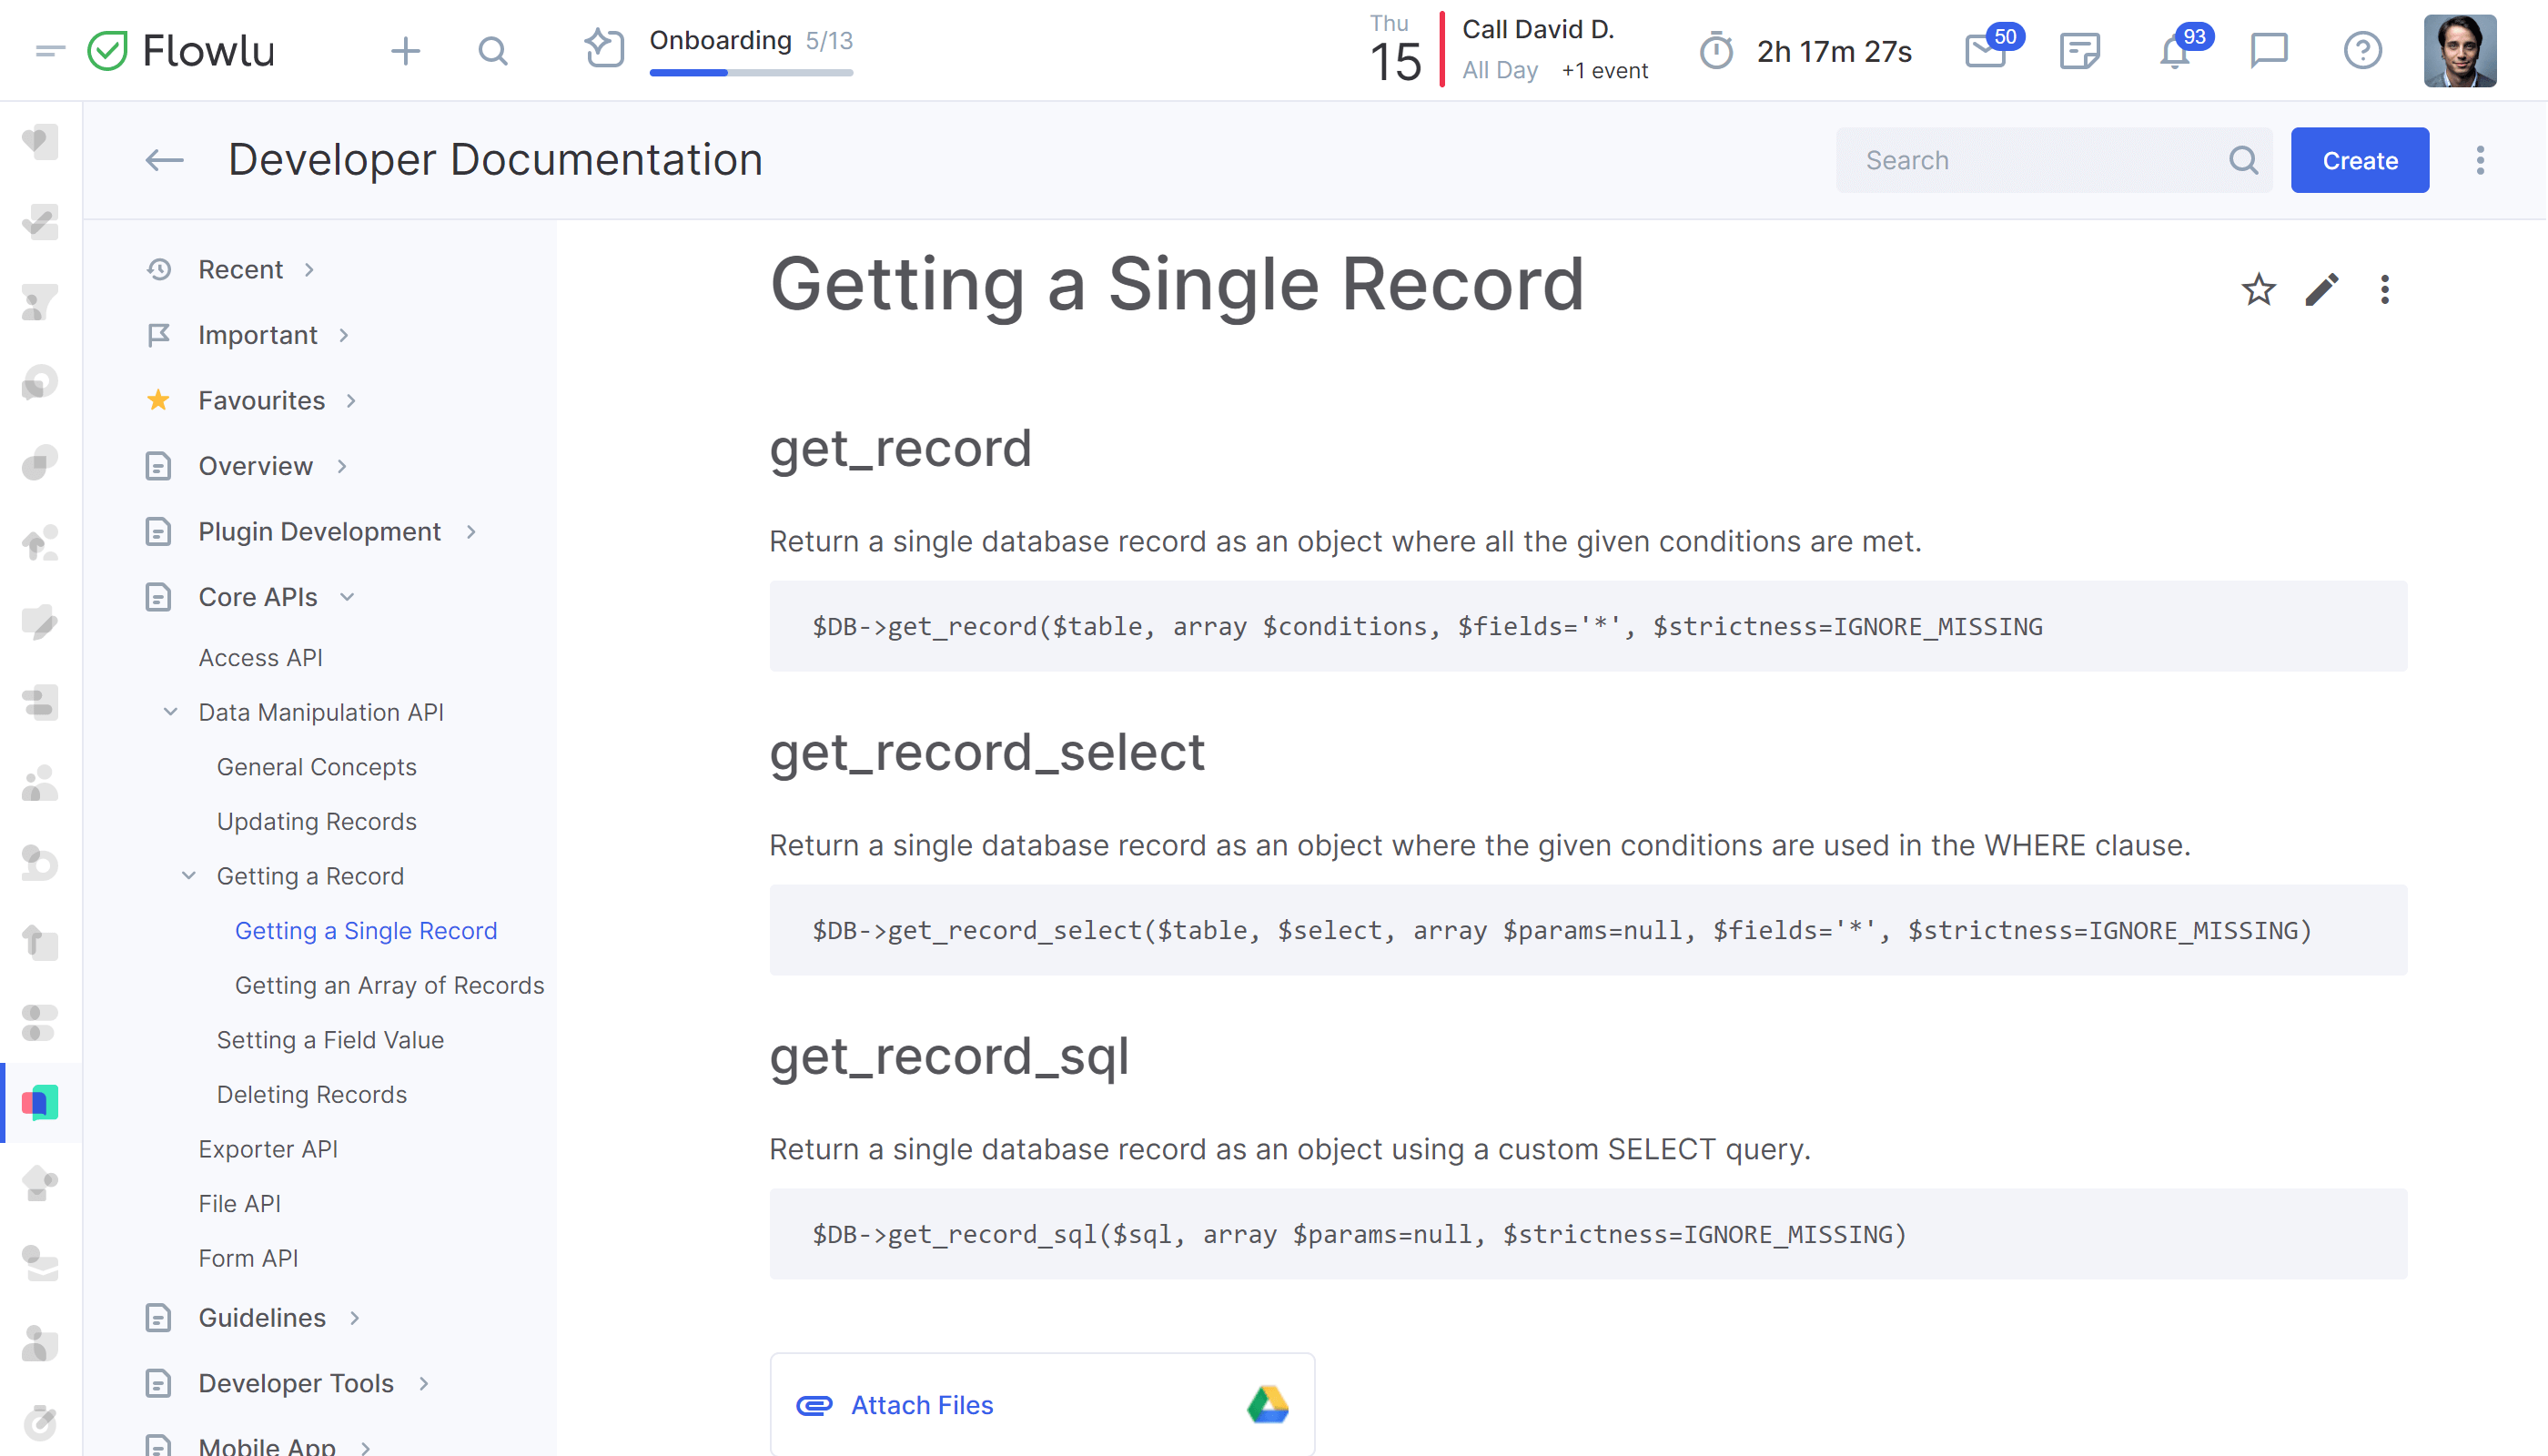Collapse the Getting a Record chevron
The height and width of the screenshot is (1456, 2548).
(189, 876)
